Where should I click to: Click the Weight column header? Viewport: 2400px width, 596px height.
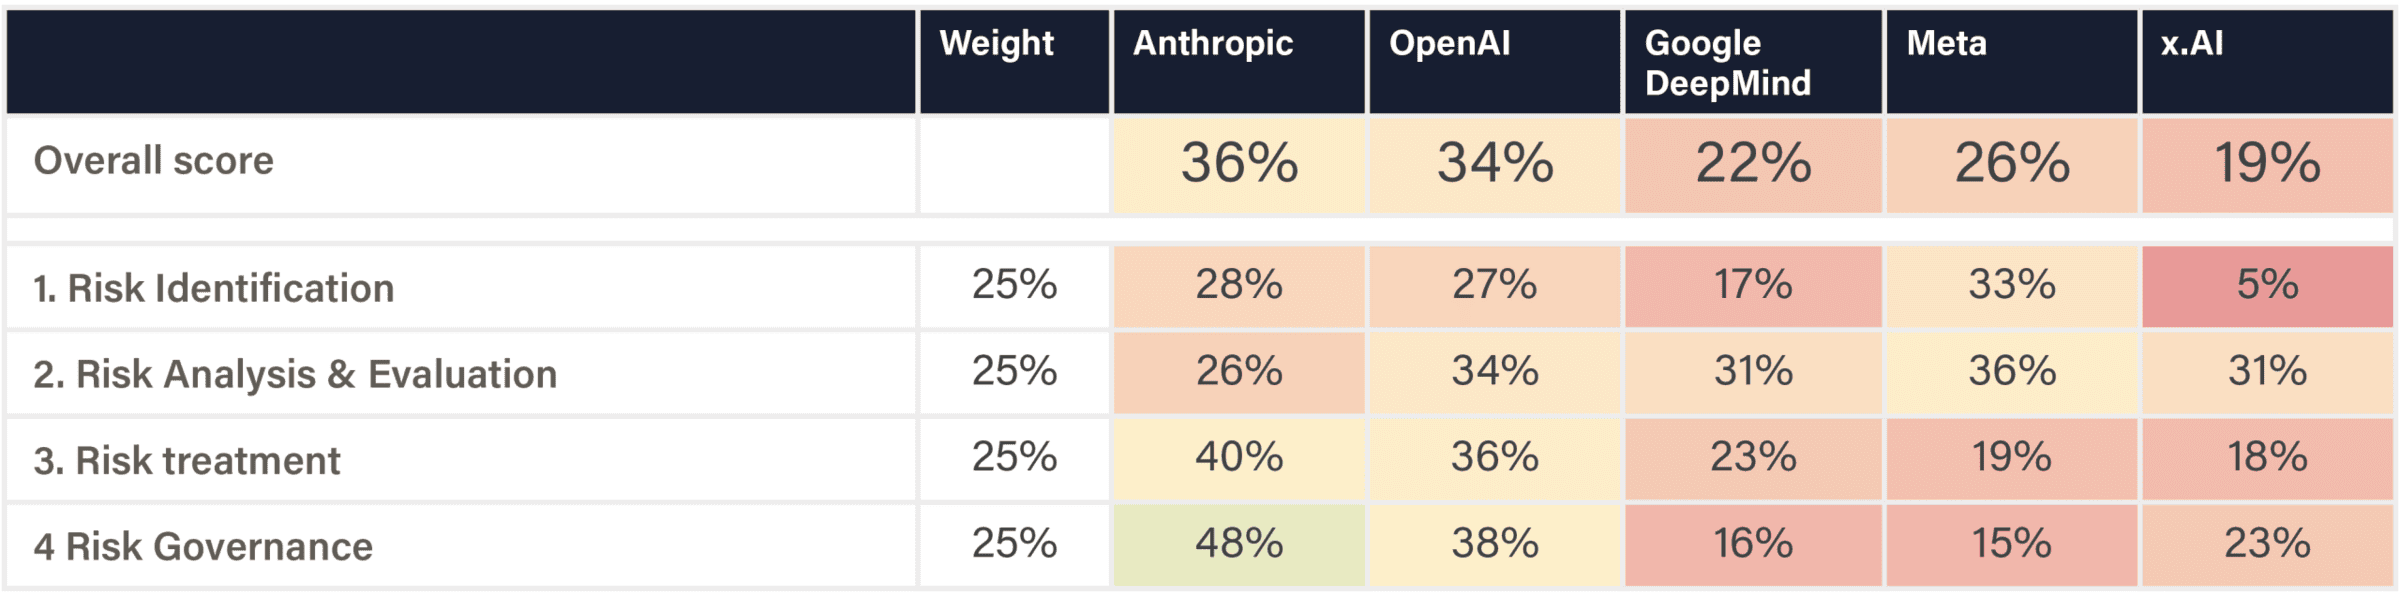tap(996, 44)
